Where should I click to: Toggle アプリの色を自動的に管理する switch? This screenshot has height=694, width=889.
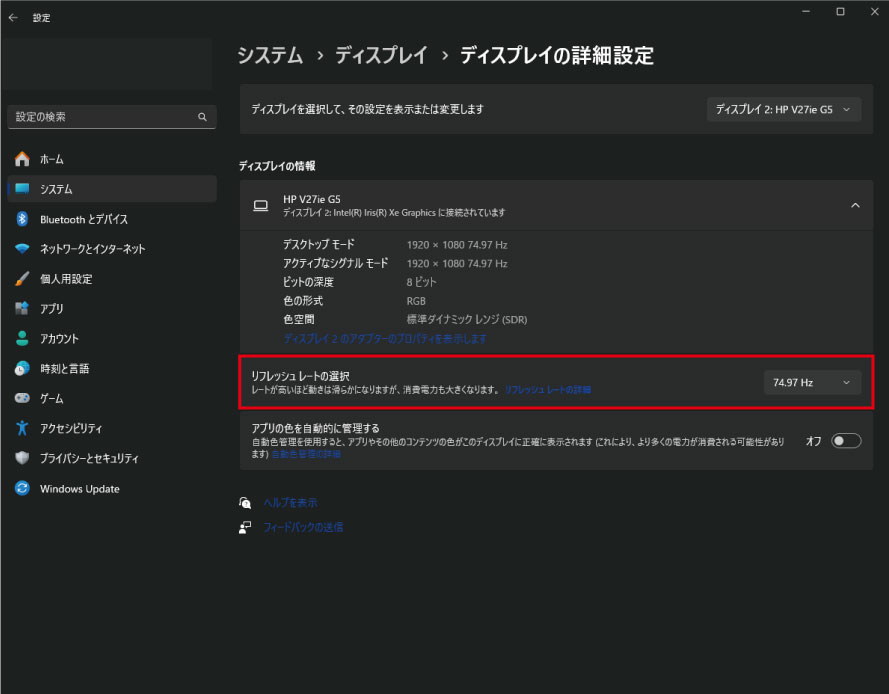[845, 441]
